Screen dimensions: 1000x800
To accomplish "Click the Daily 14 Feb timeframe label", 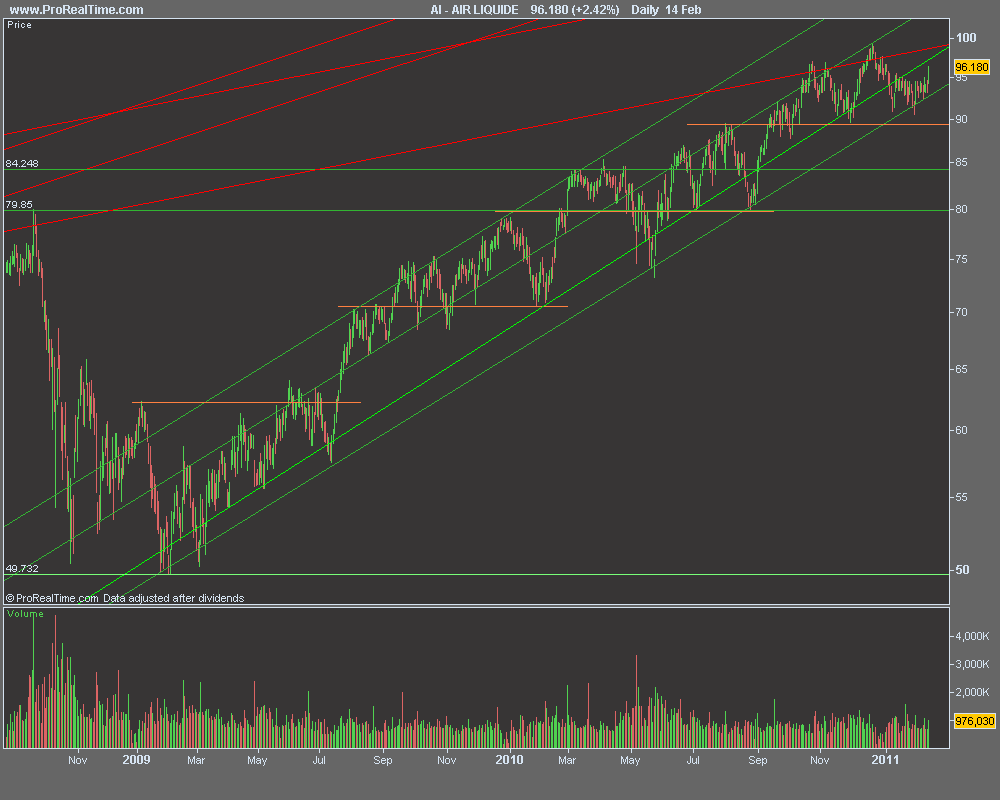I will (x=666, y=10).
